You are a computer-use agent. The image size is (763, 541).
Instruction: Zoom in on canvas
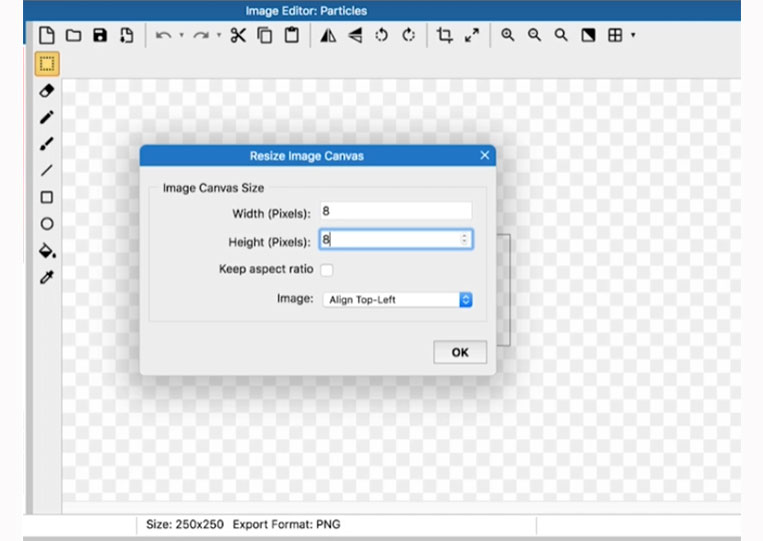pyautogui.click(x=508, y=35)
